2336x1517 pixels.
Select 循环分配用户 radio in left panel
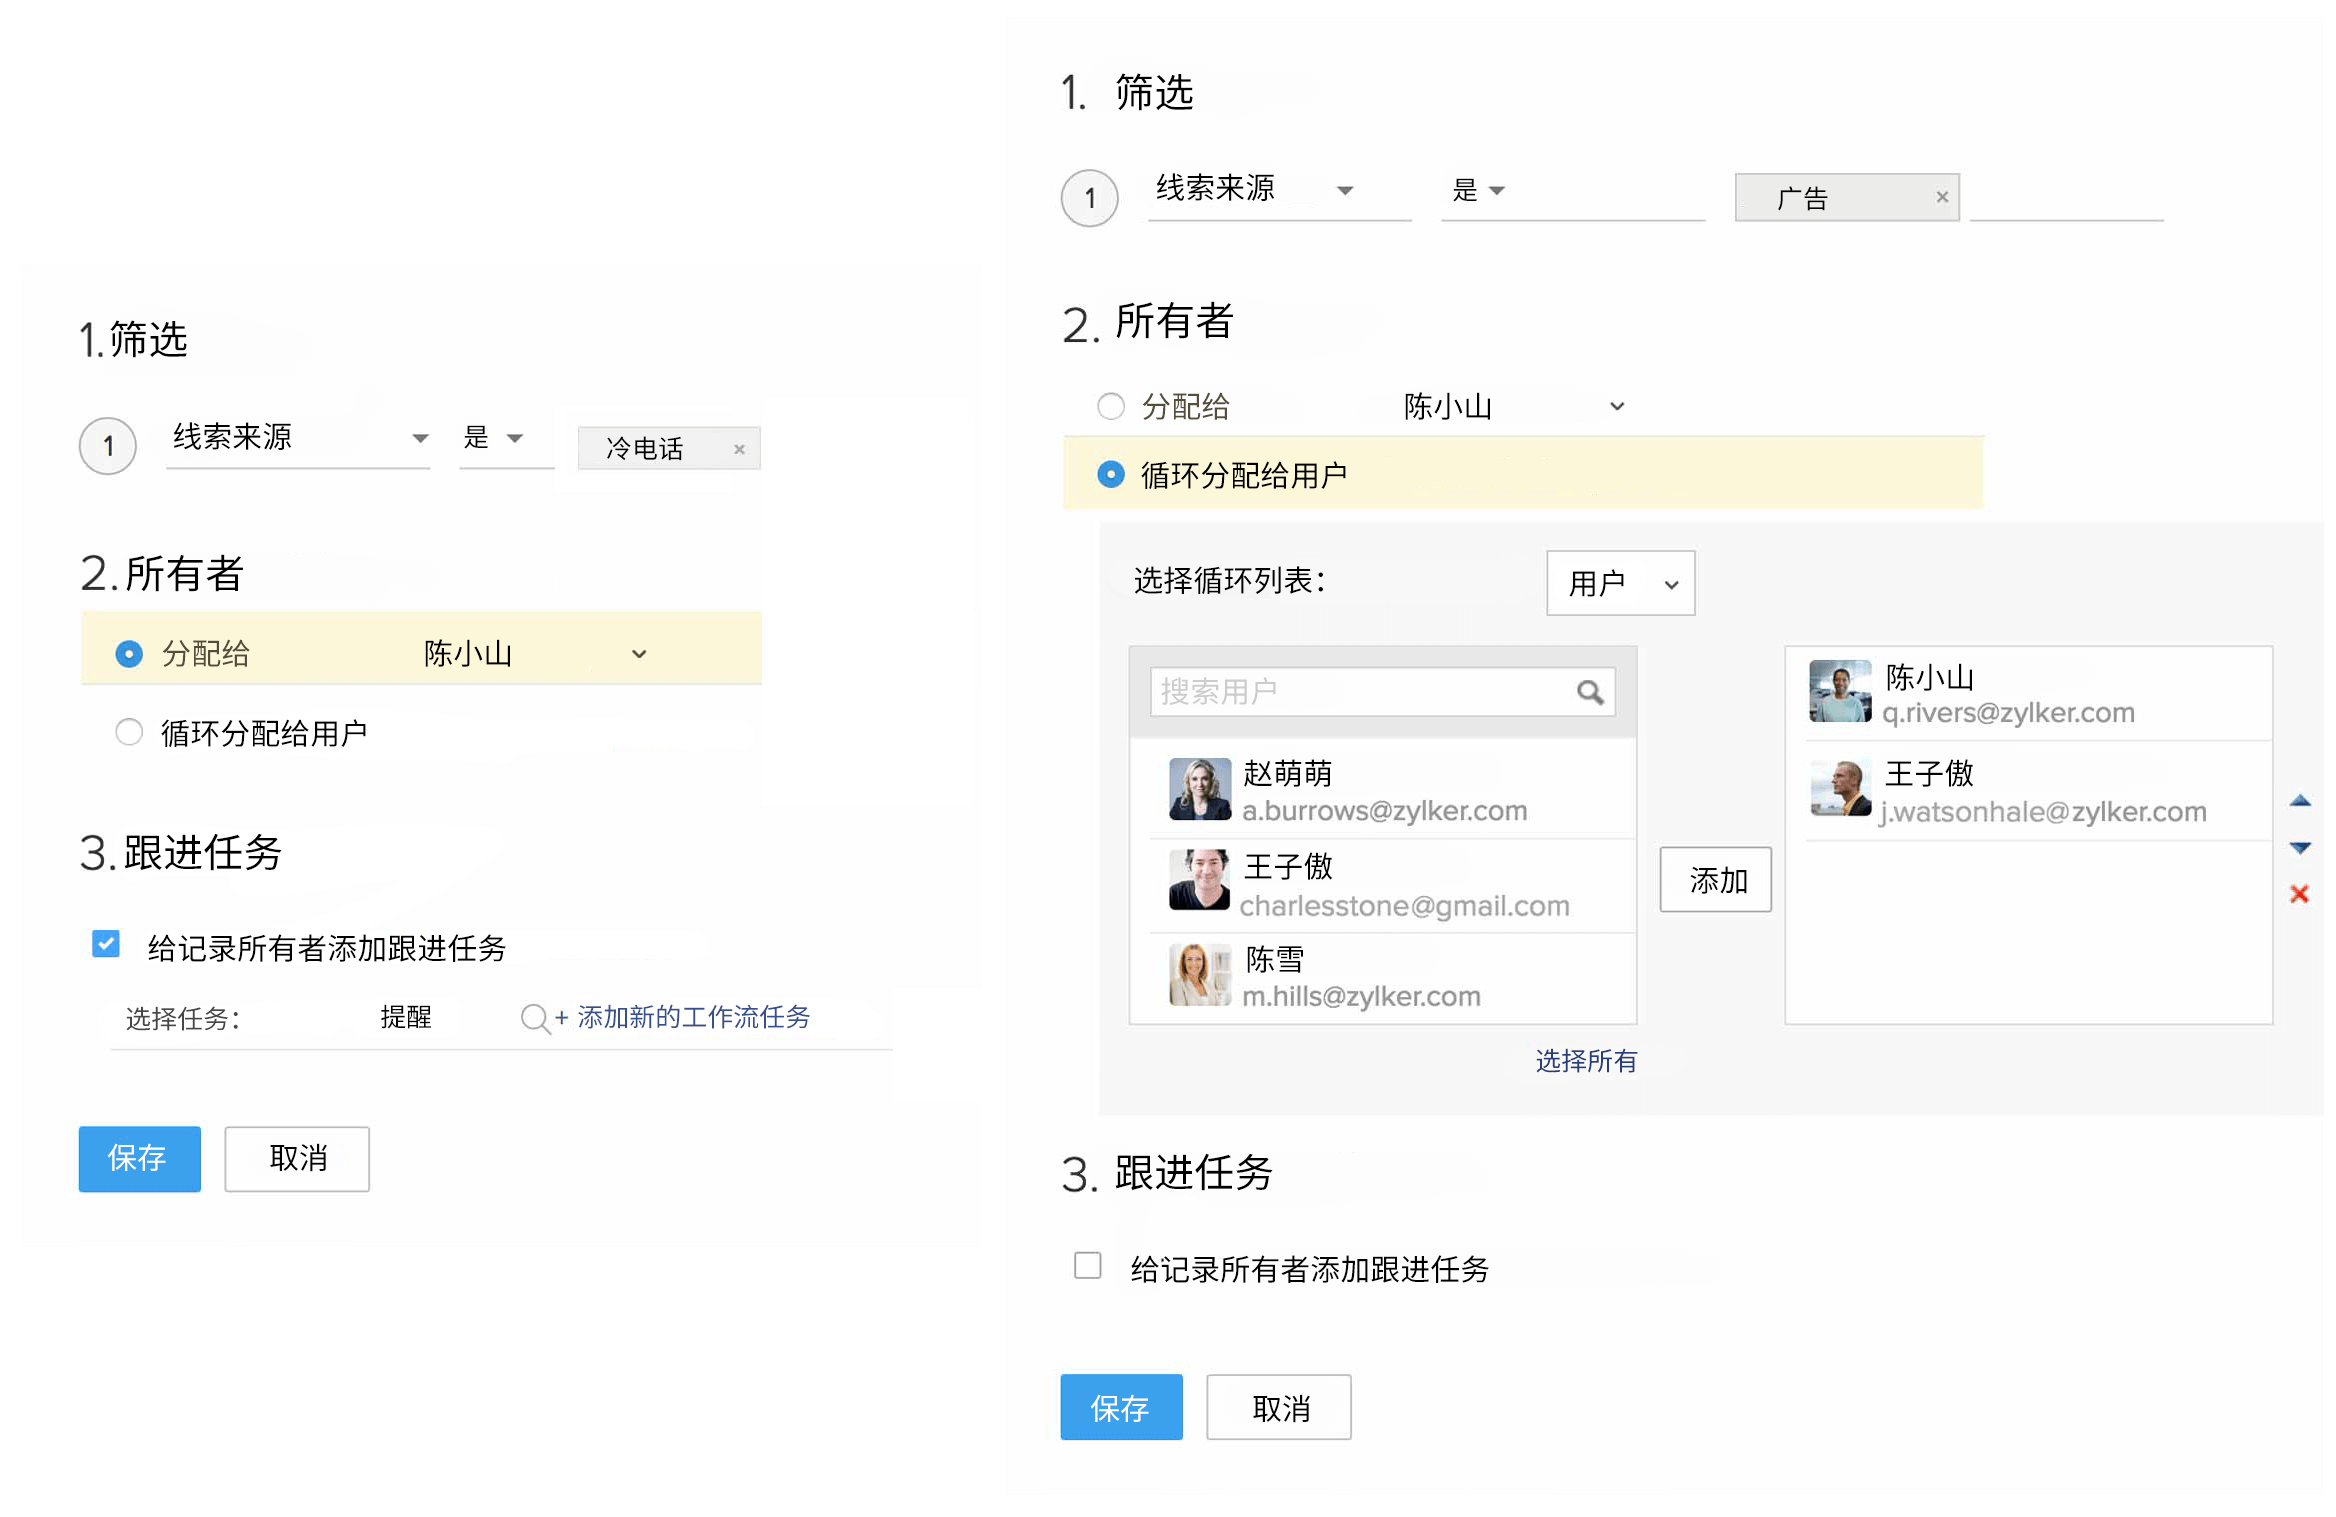[129, 732]
